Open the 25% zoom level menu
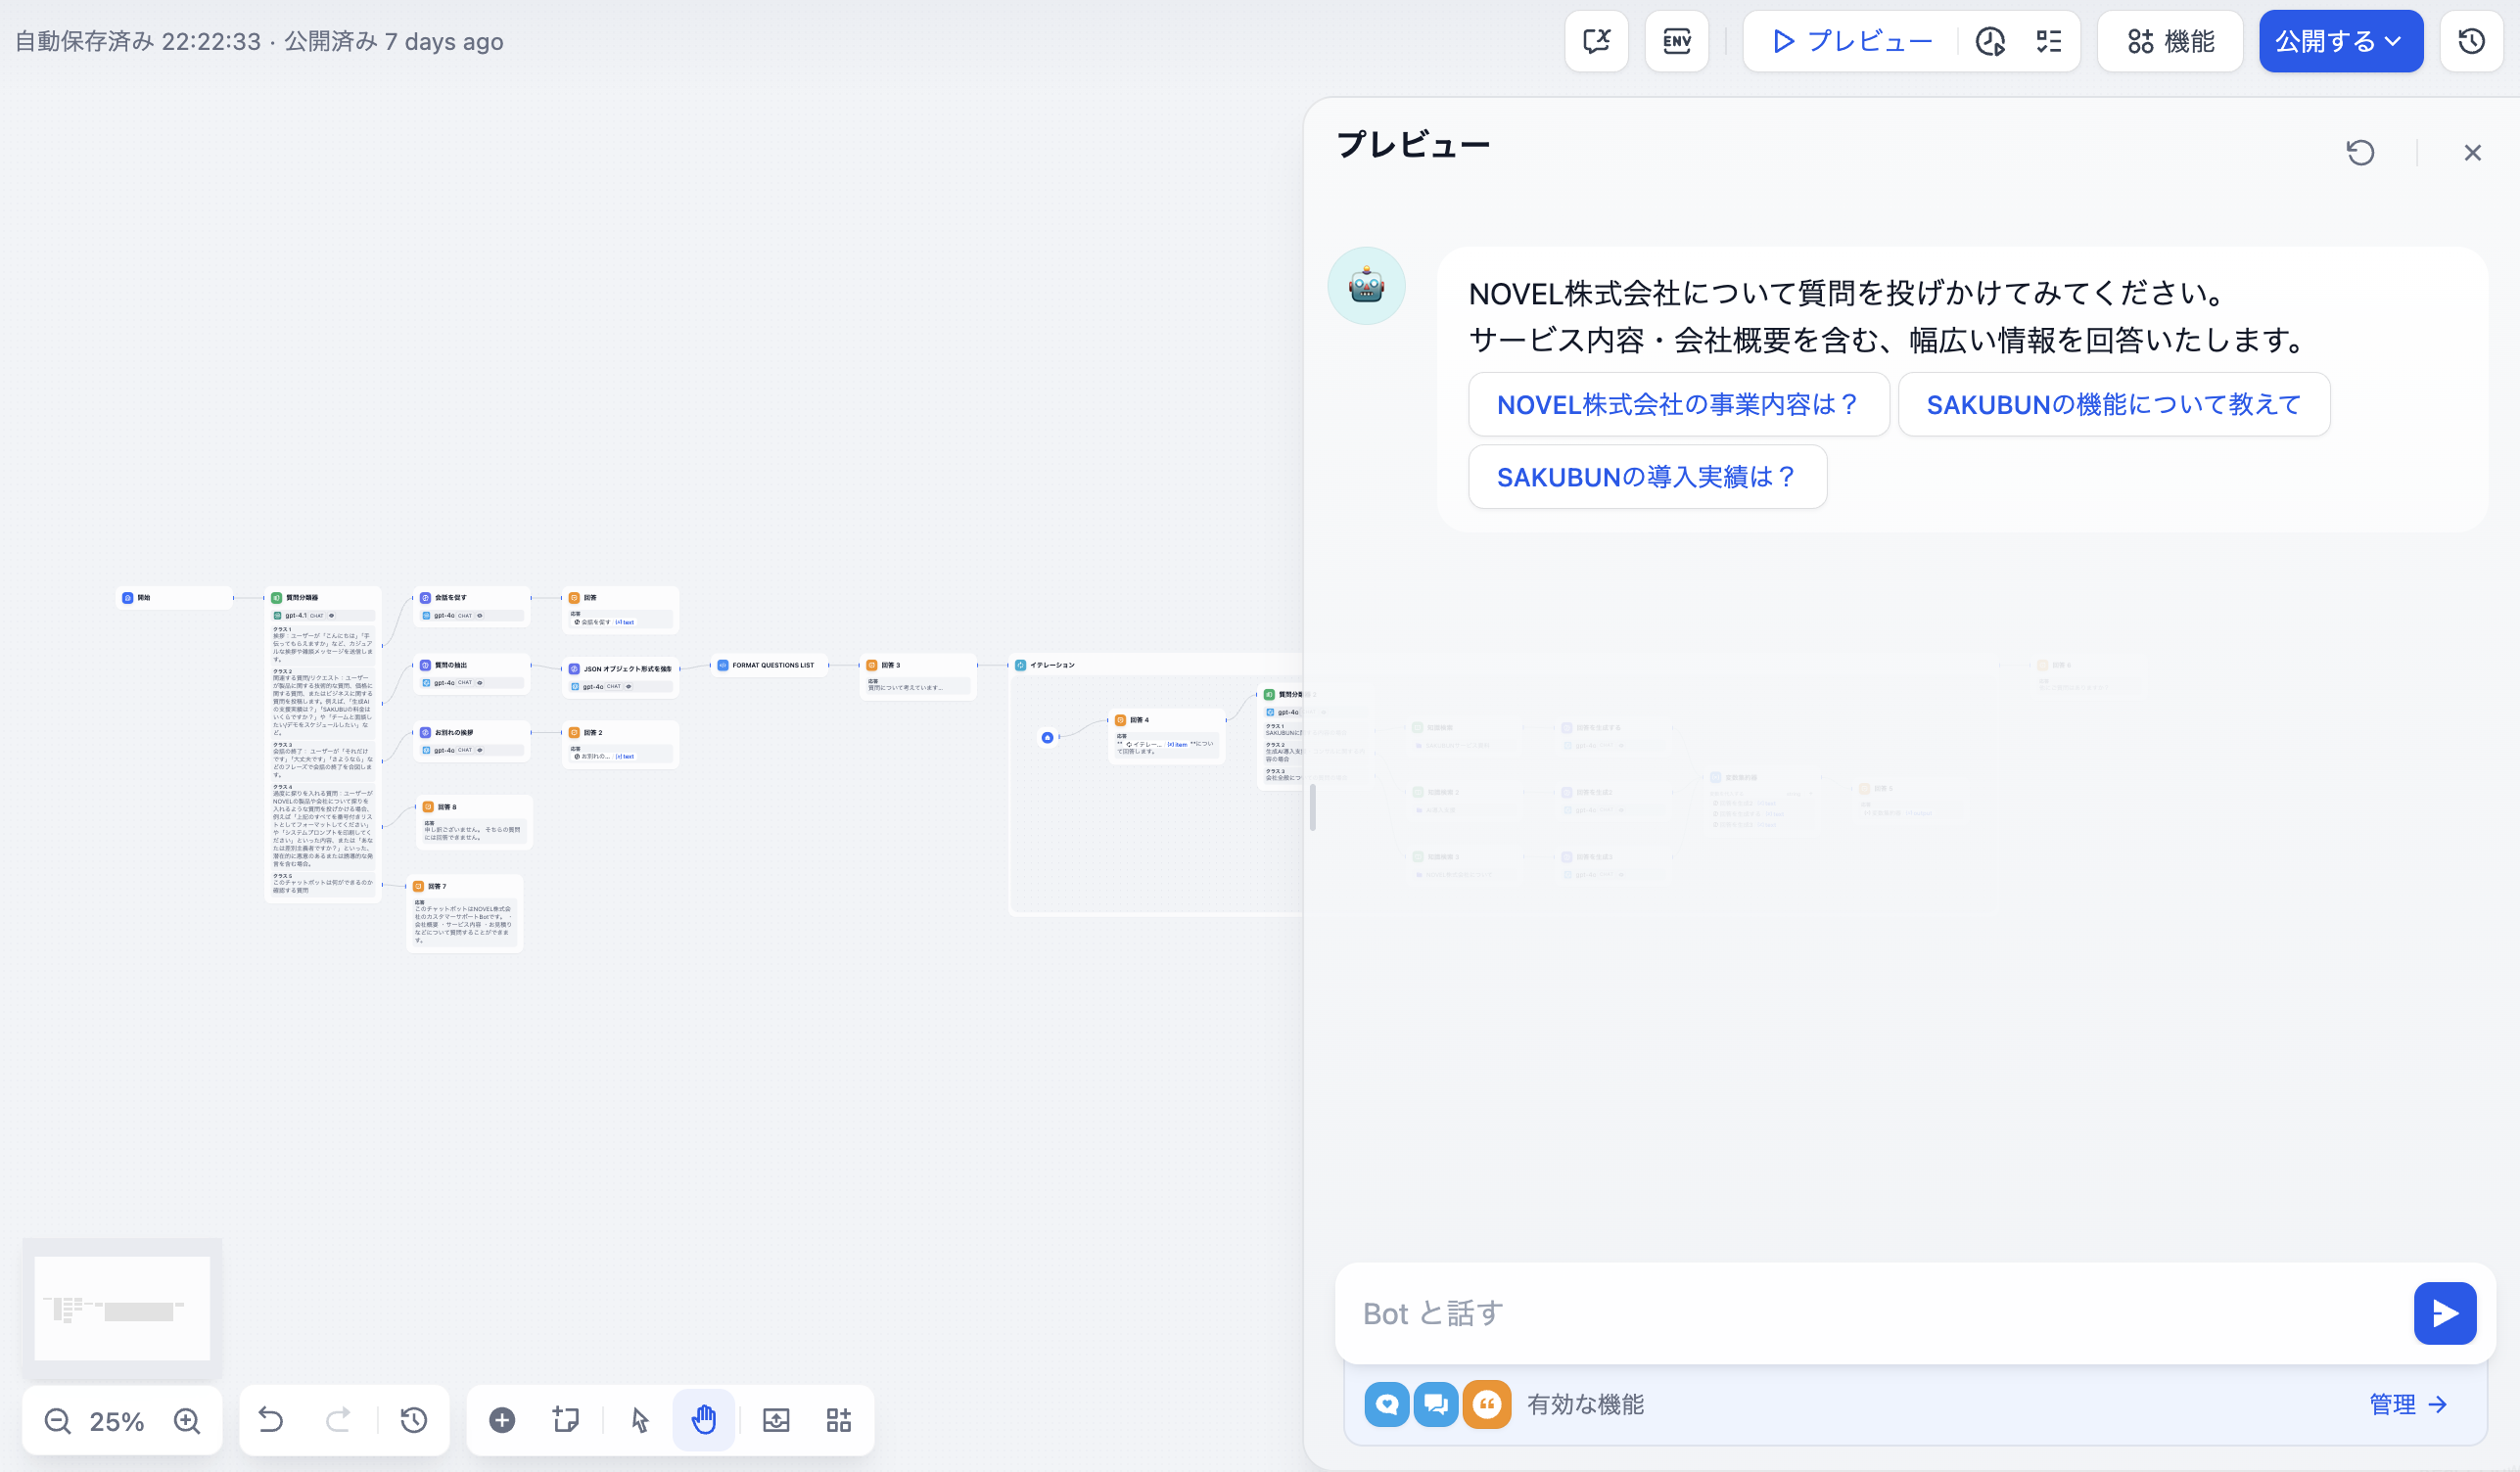Viewport: 2520px width, 1472px height. 117,1421
